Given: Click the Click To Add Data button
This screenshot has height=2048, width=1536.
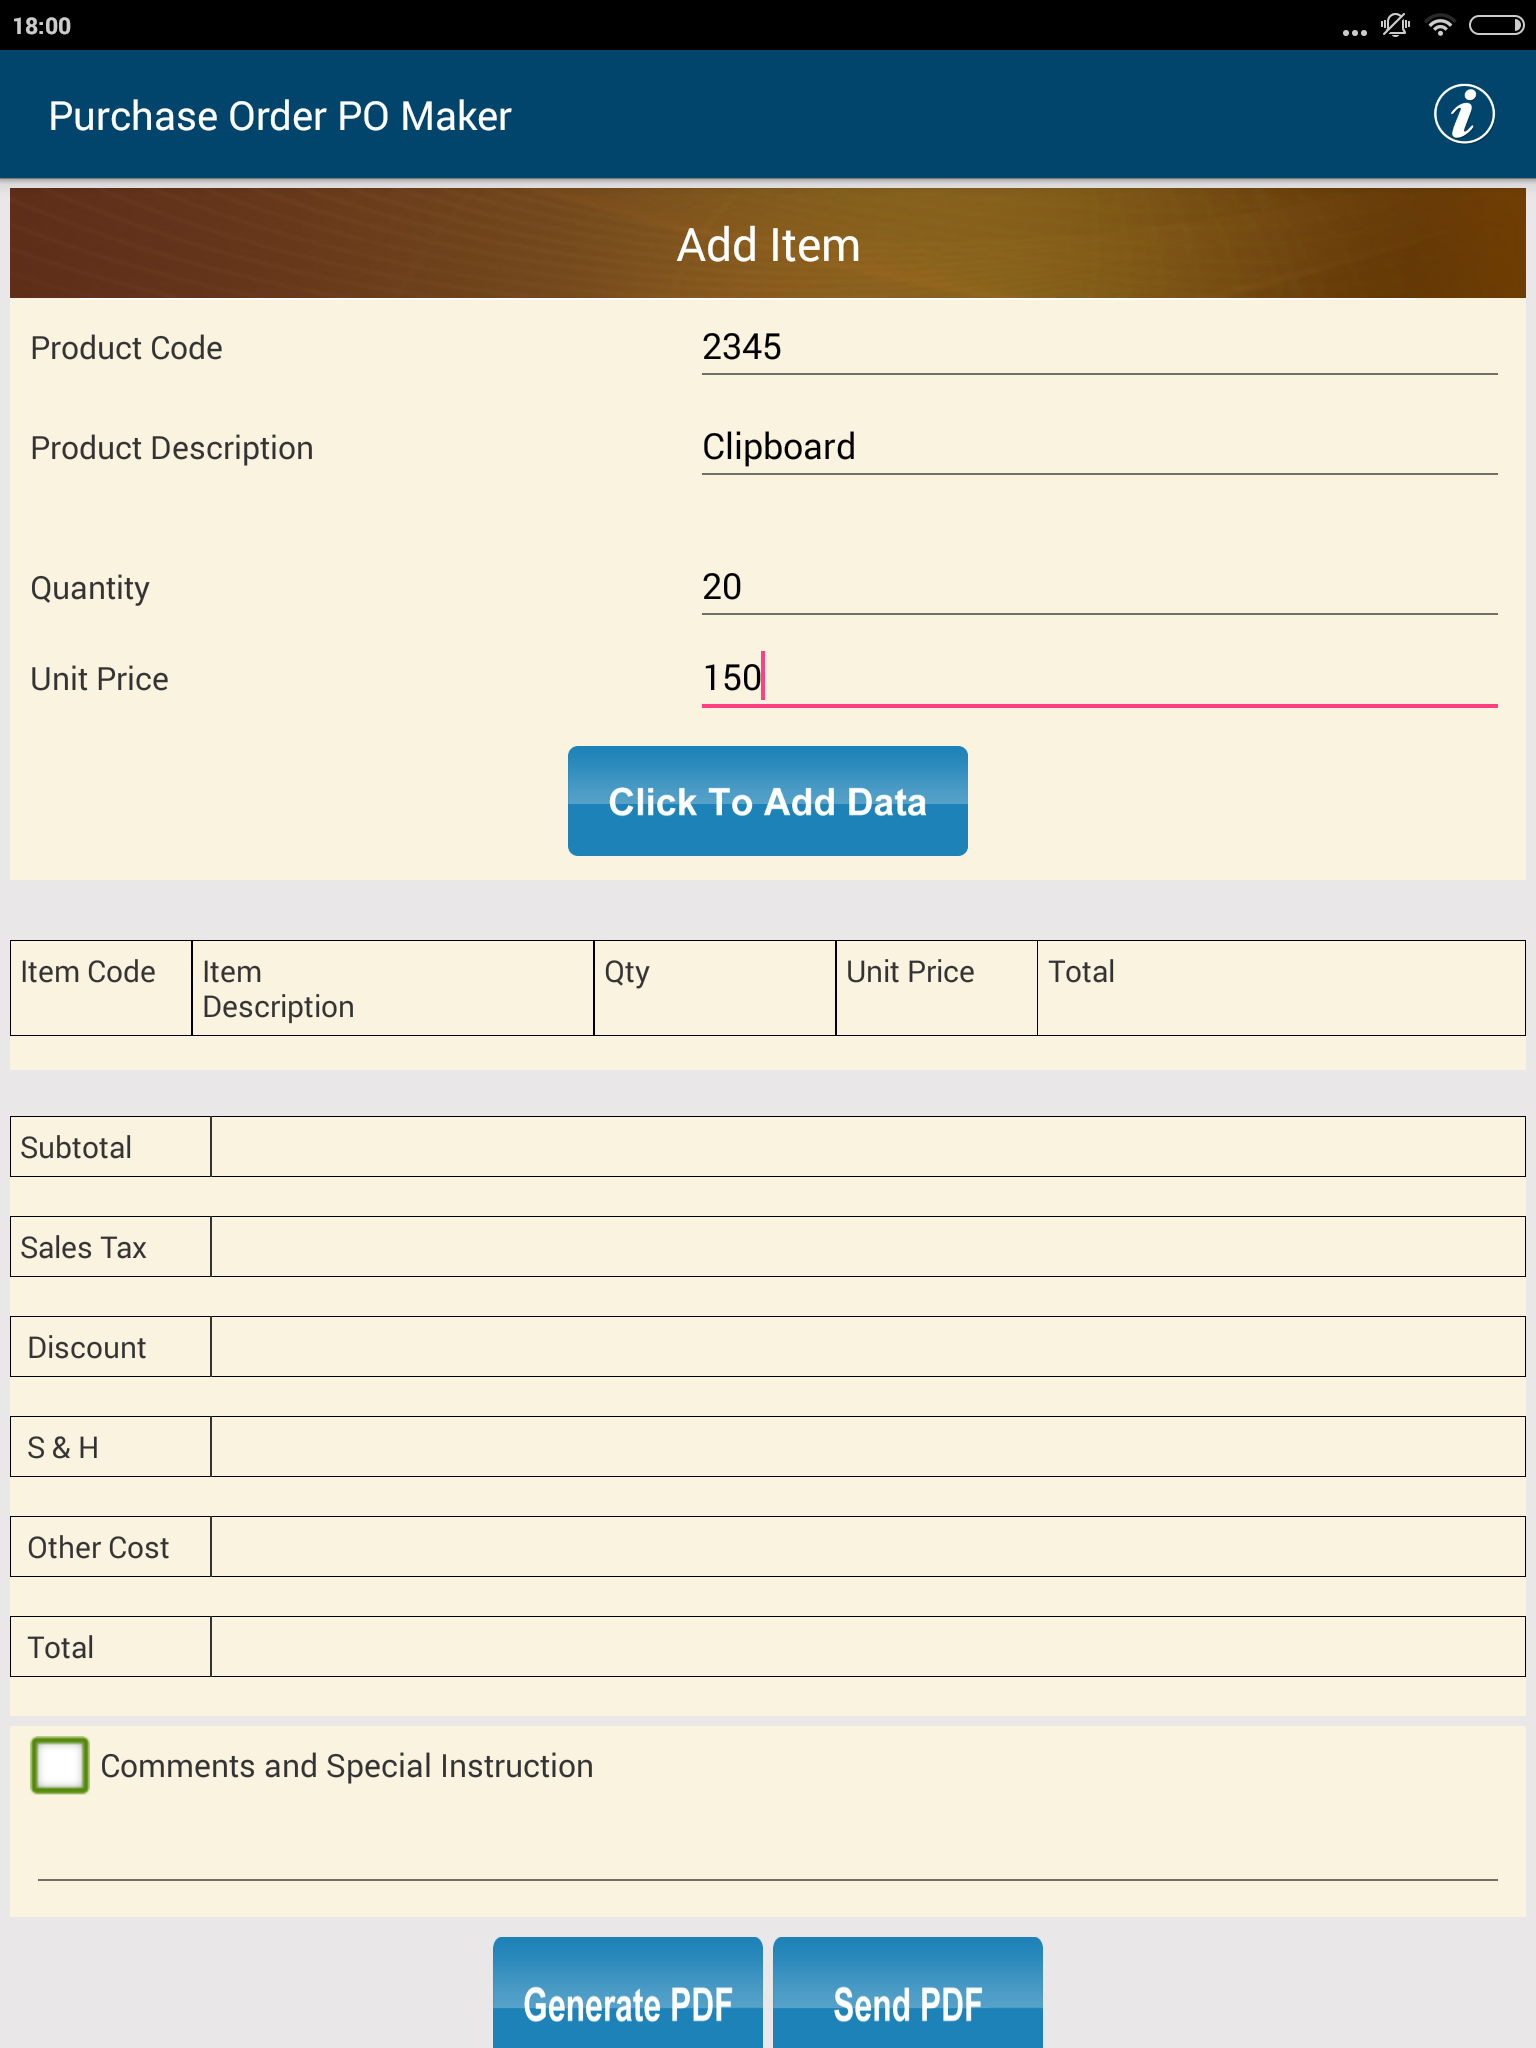Looking at the screenshot, I should coord(768,801).
